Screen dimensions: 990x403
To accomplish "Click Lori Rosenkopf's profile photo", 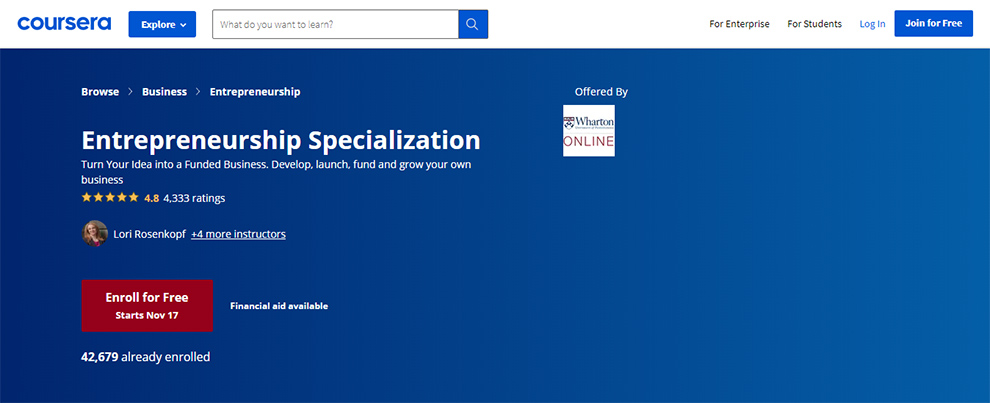I will 94,234.
